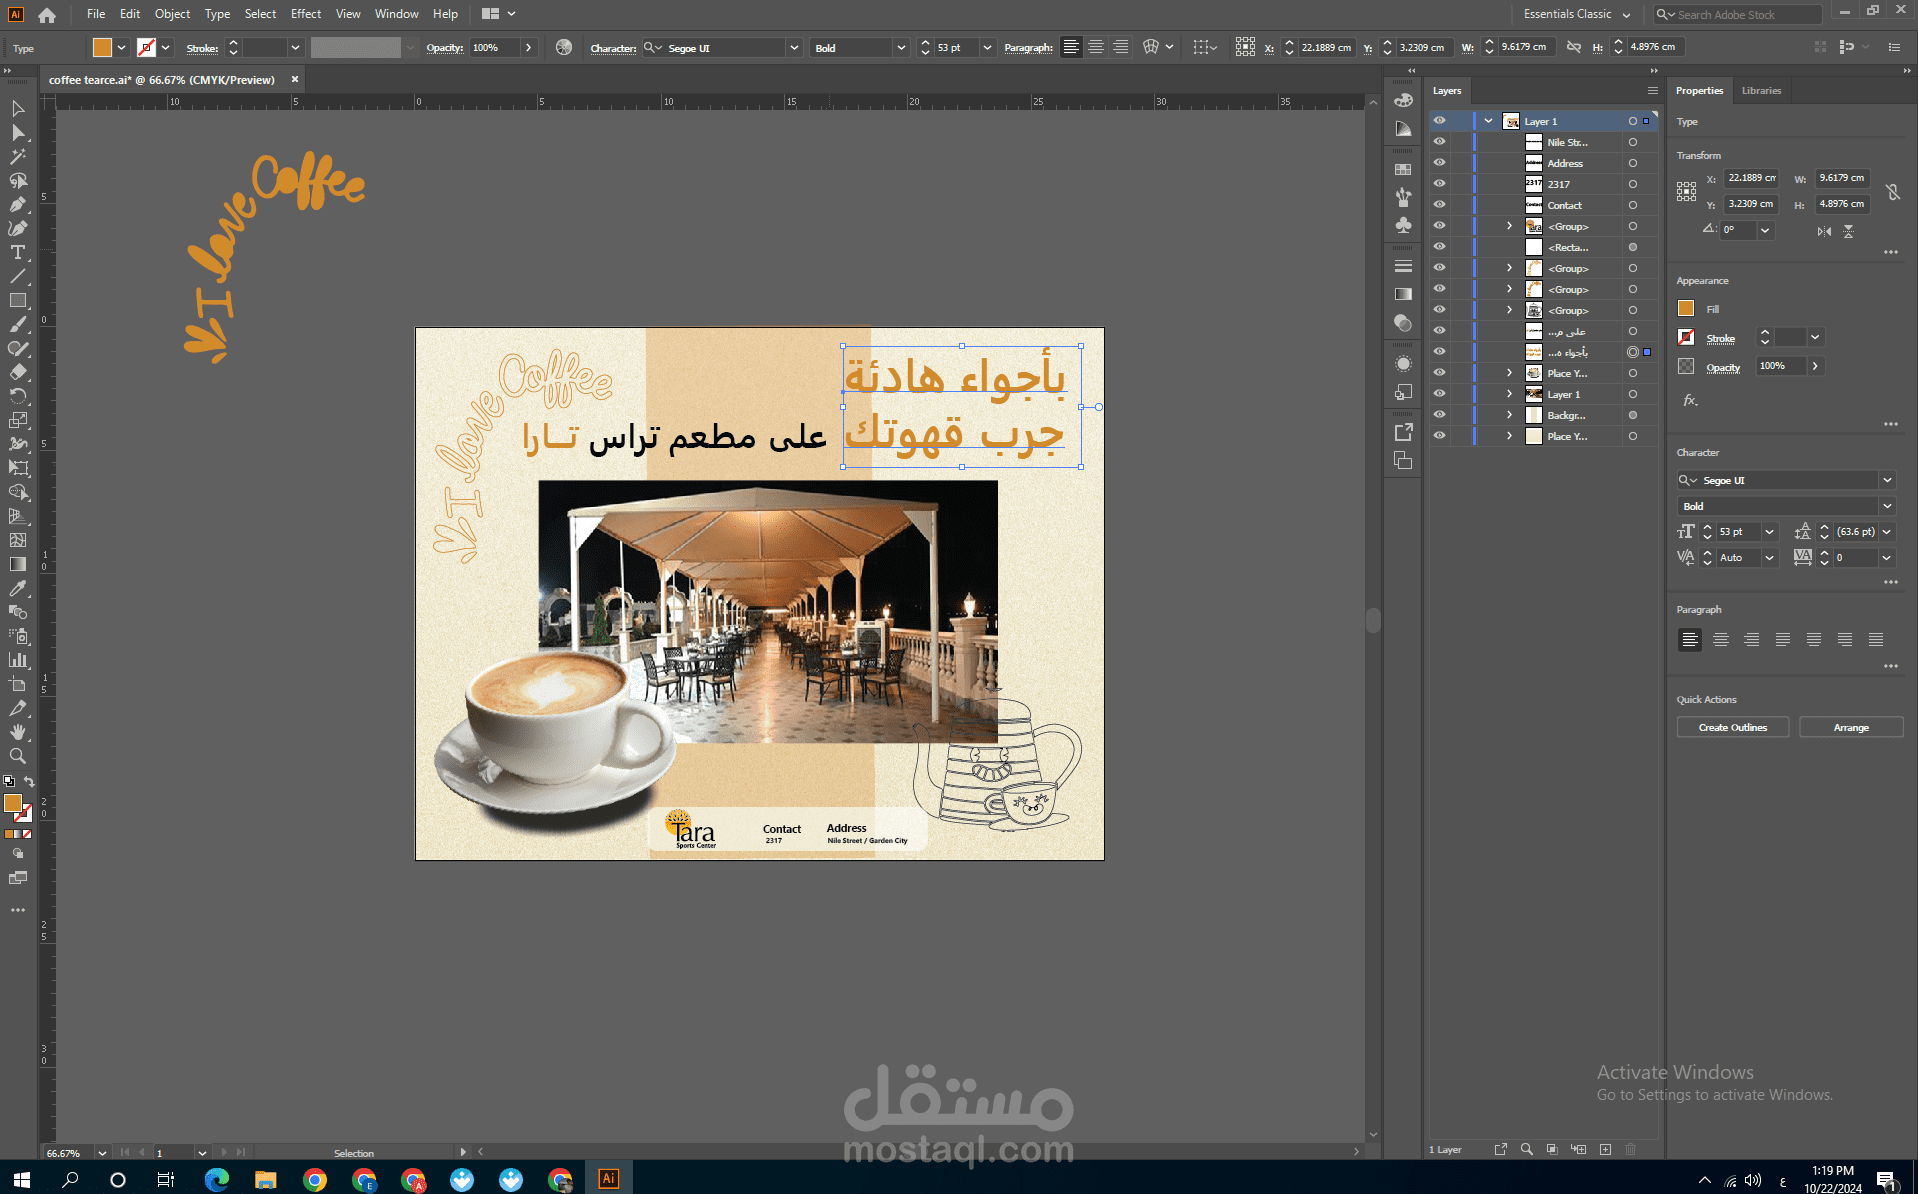The height and width of the screenshot is (1194, 1918).
Task: Select the Direct Selection tool
Action: coord(18,133)
